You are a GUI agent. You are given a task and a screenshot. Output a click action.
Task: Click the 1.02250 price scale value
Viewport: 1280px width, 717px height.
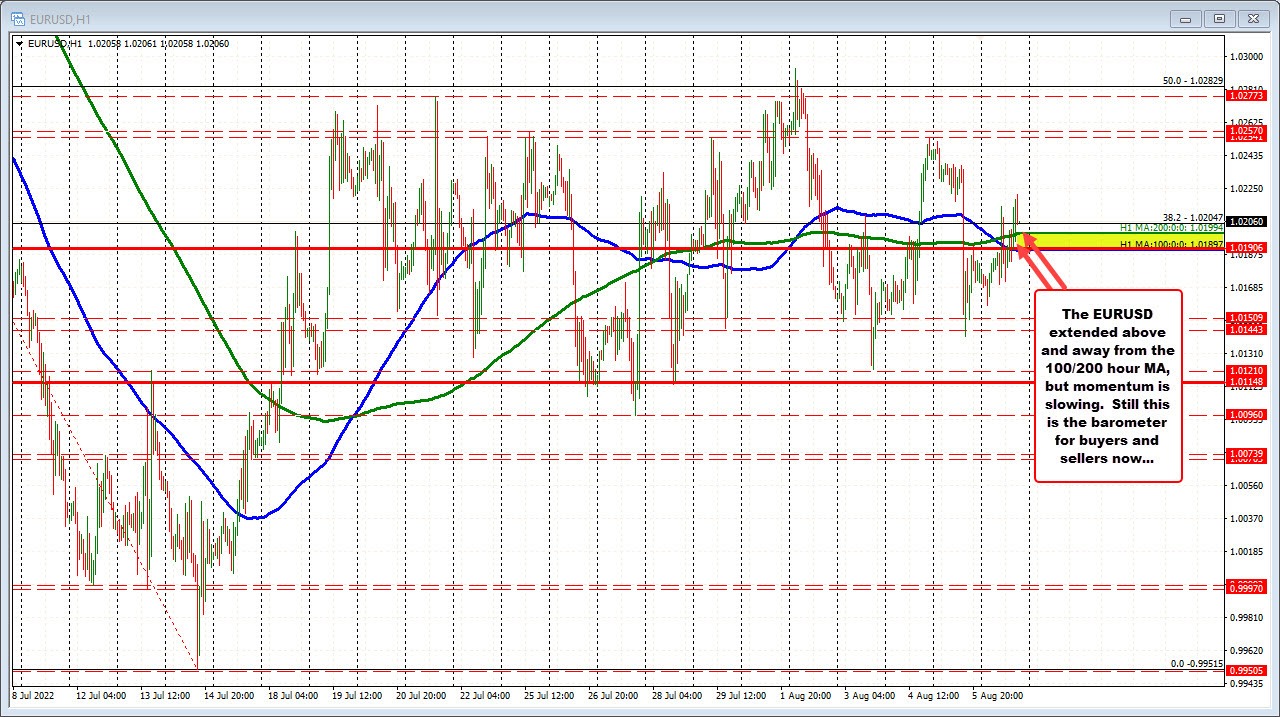[1247, 189]
